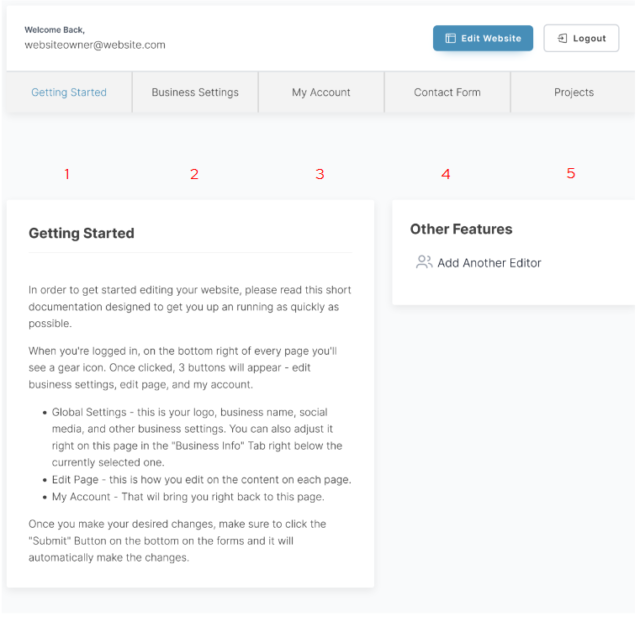Viewport: 640px width, 617px height.
Task: Click the red number 1 label
Action: tap(67, 174)
